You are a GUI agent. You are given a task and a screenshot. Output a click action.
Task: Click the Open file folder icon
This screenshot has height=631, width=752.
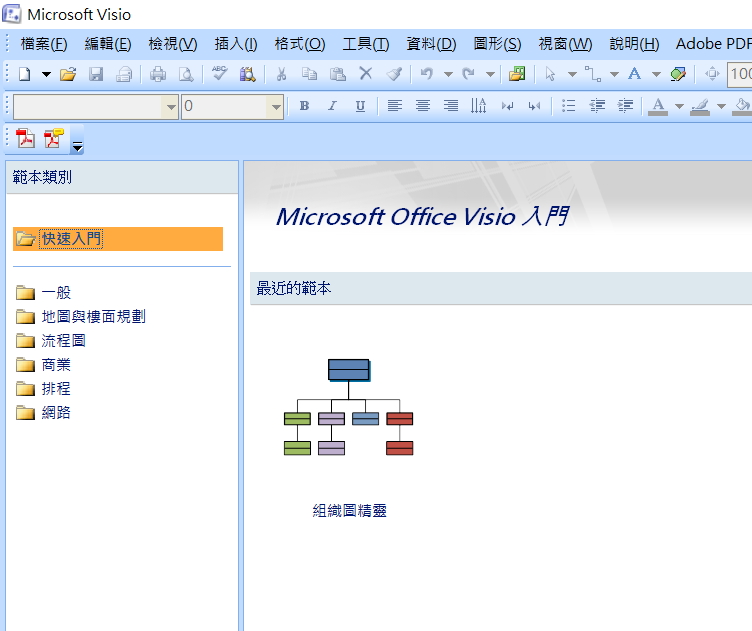coord(68,74)
